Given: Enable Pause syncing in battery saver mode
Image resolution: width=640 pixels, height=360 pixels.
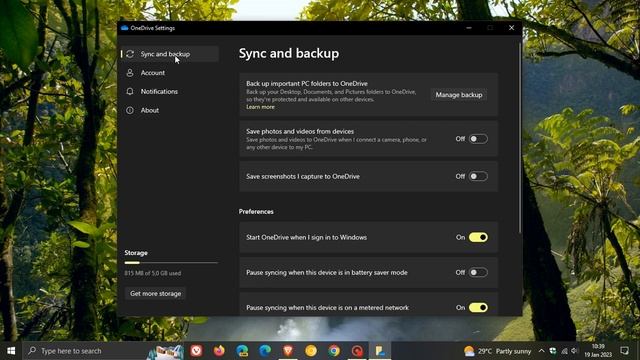Looking at the screenshot, I should (x=478, y=272).
